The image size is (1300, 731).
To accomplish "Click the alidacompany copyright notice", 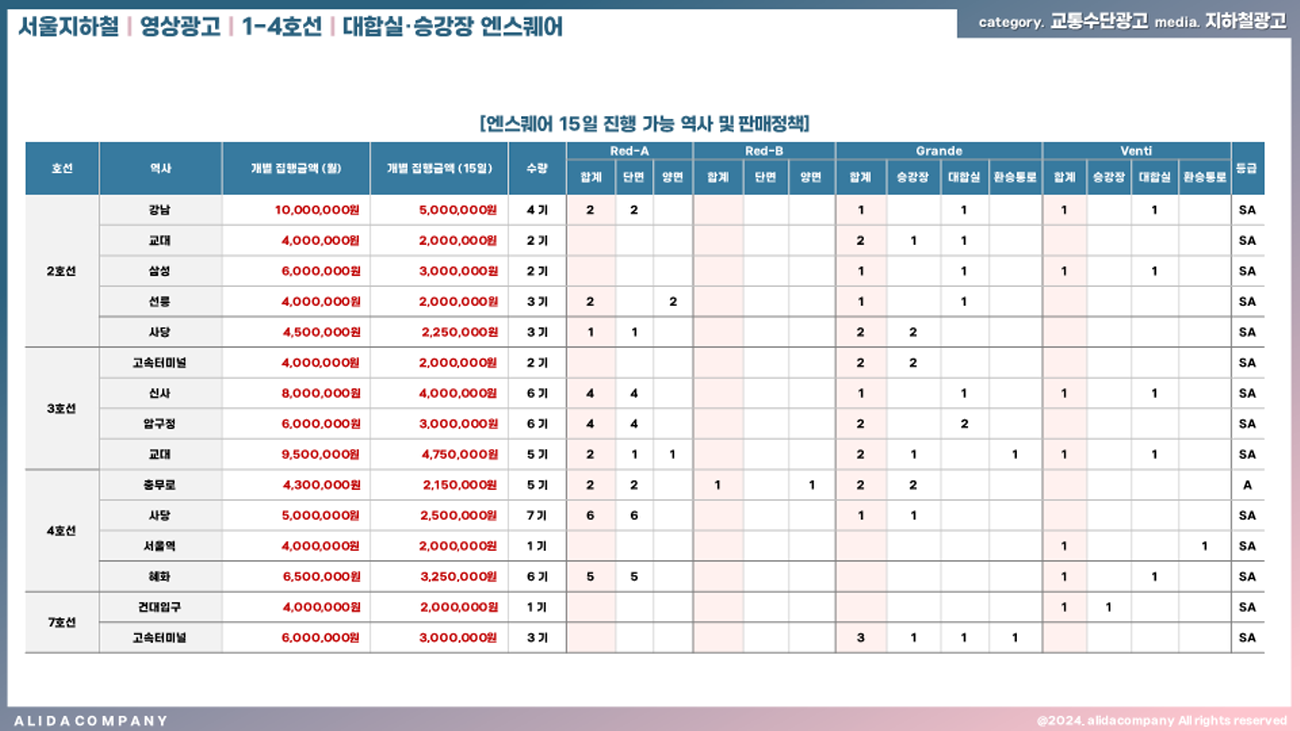I will coord(1161,720).
